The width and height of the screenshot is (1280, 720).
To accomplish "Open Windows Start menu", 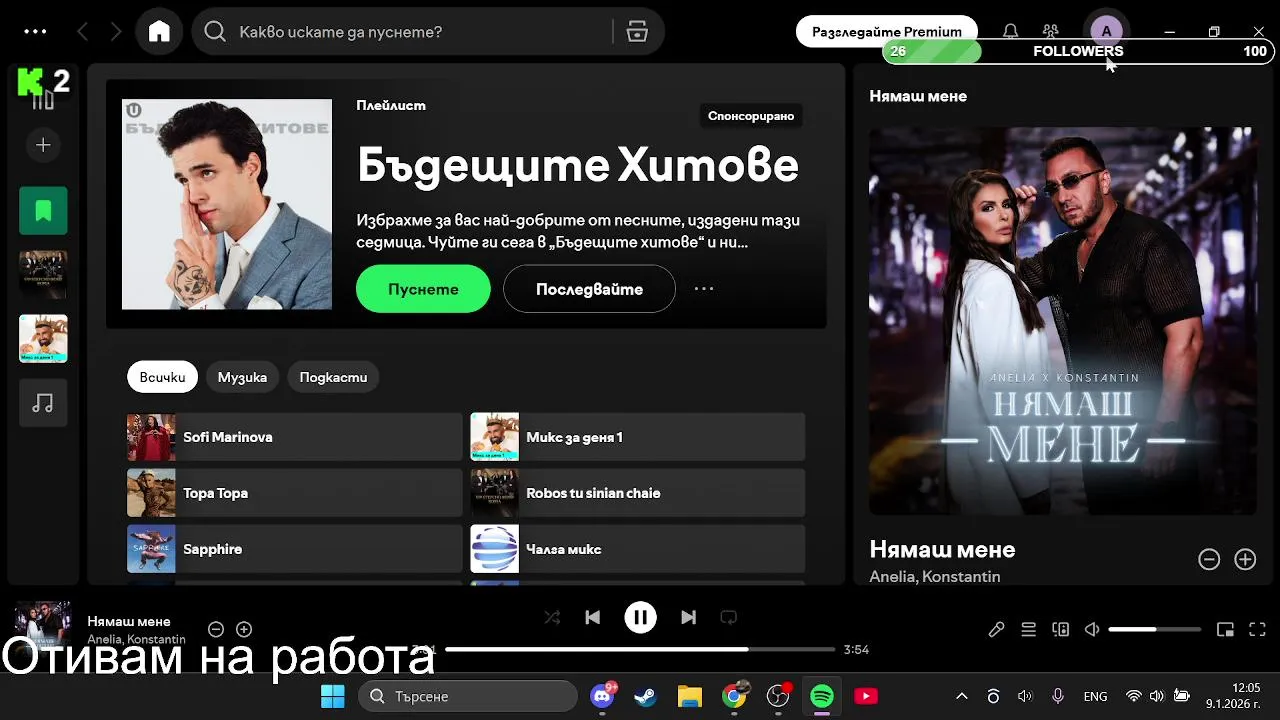I will (x=332, y=696).
